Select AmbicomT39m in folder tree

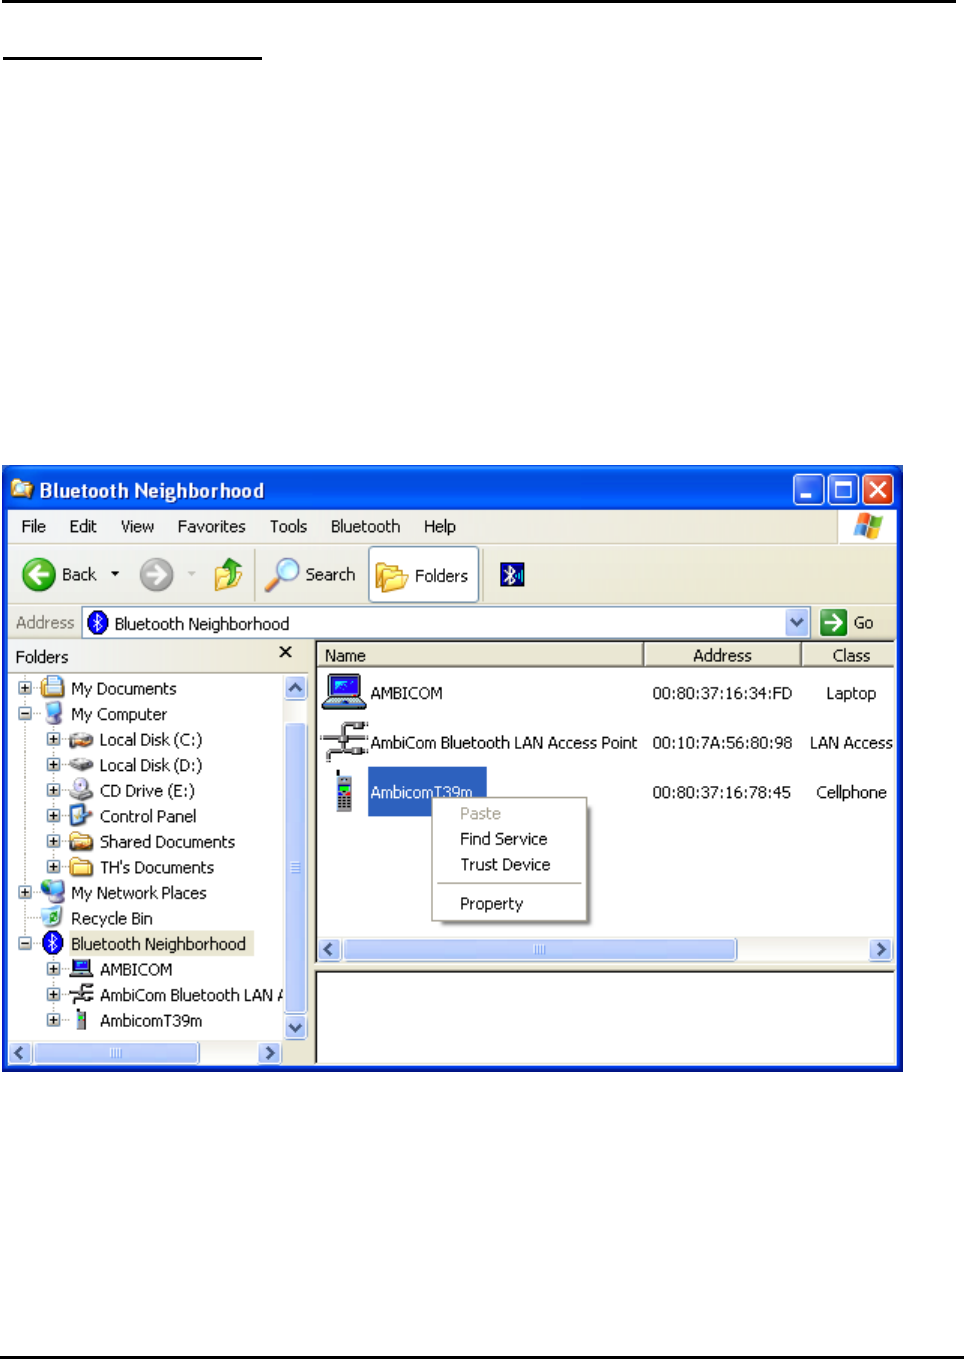(151, 1020)
